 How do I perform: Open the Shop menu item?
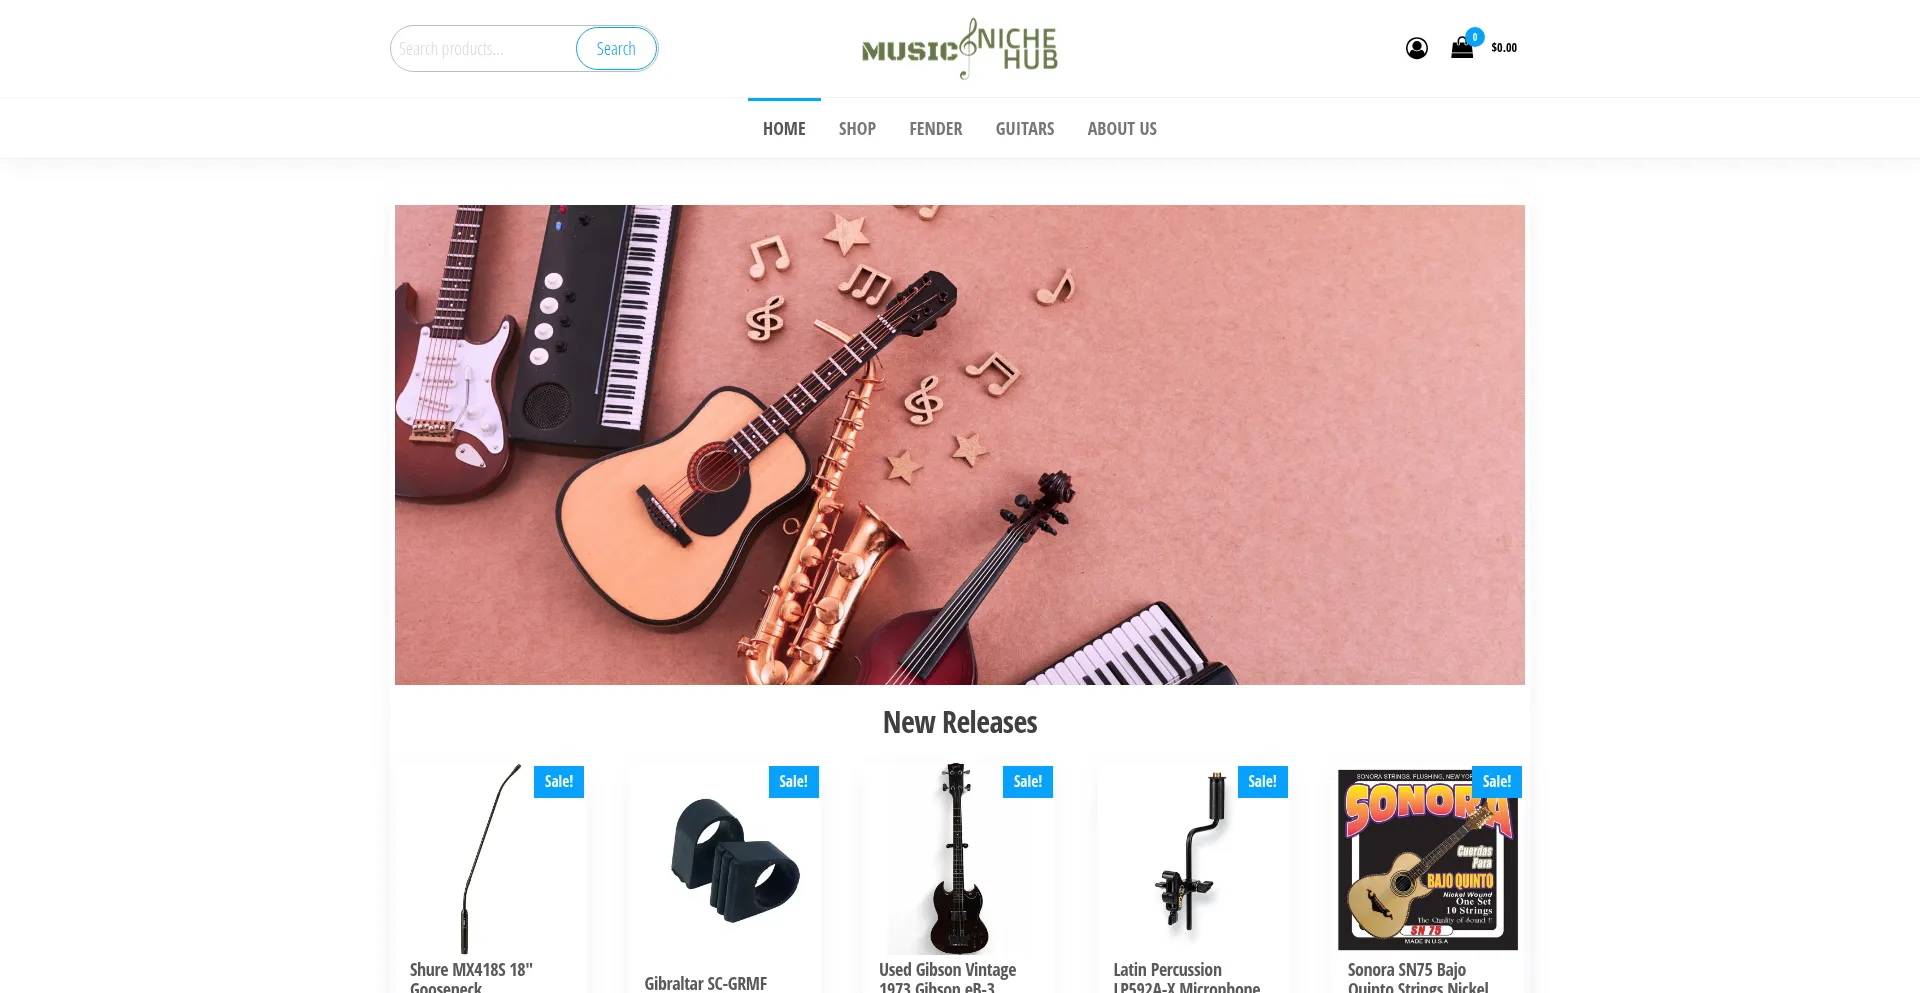(857, 129)
